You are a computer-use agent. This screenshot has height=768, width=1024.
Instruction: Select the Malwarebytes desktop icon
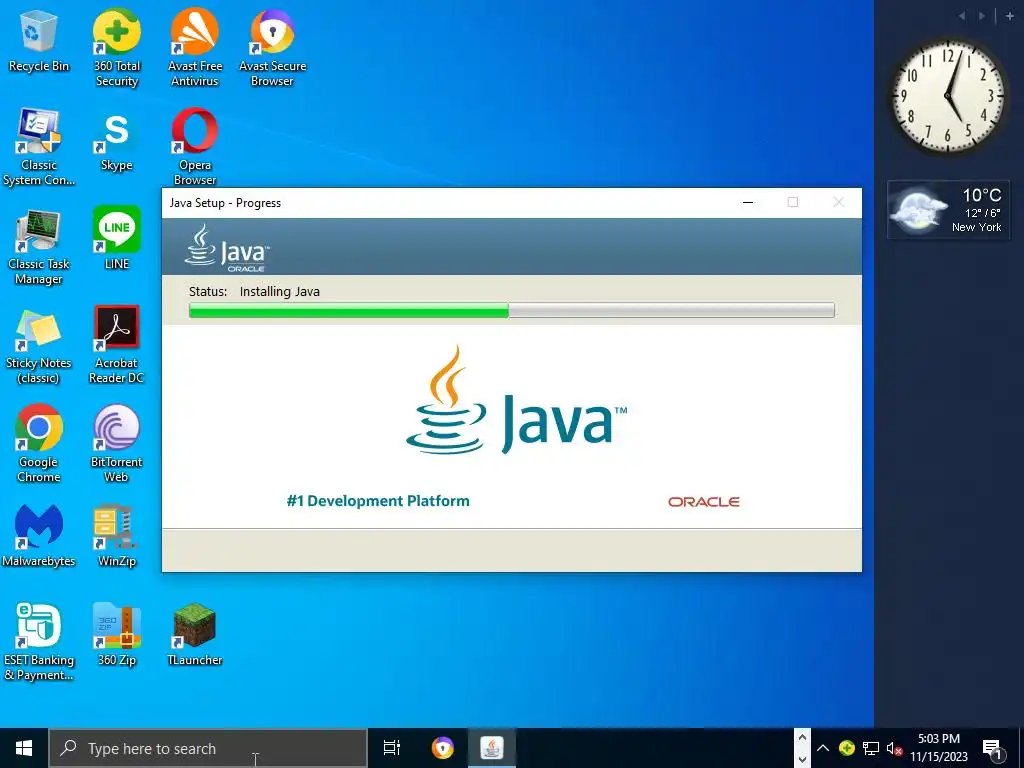tap(39, 536)
